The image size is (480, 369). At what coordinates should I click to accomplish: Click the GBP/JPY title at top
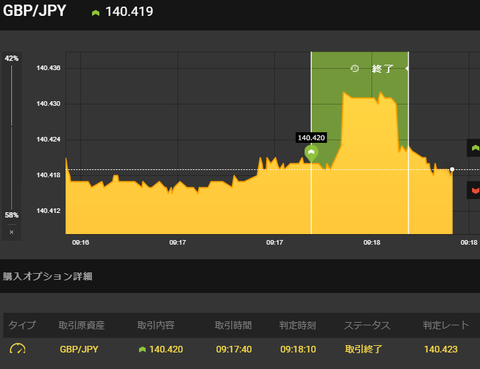pyautogui.click(x=35, y=11)
